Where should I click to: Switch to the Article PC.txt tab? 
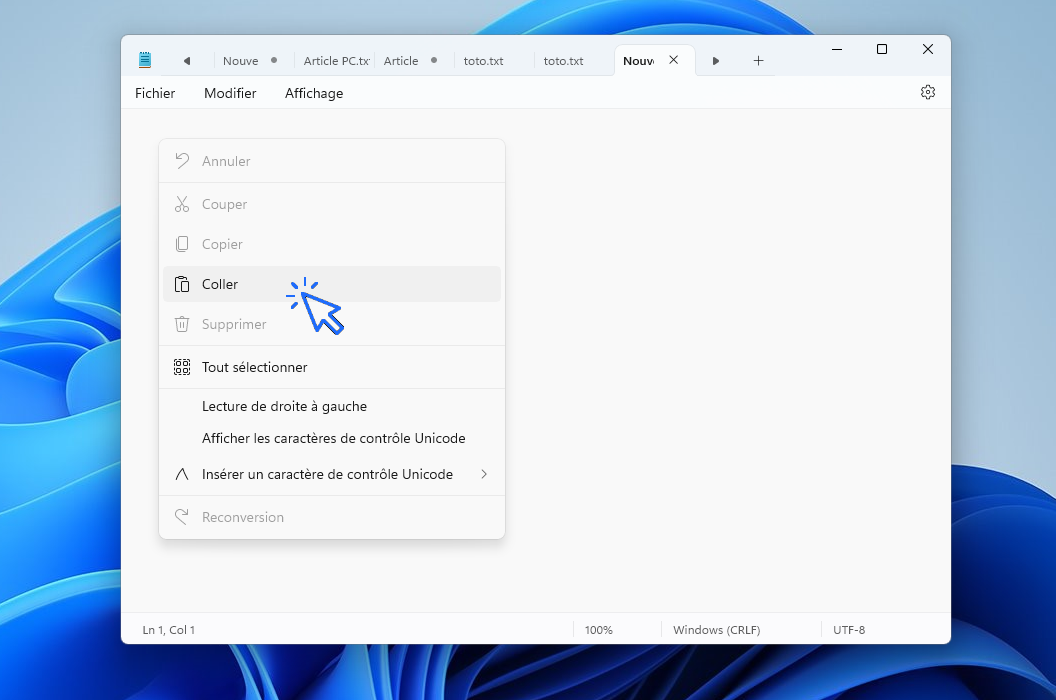pos(334,61)
